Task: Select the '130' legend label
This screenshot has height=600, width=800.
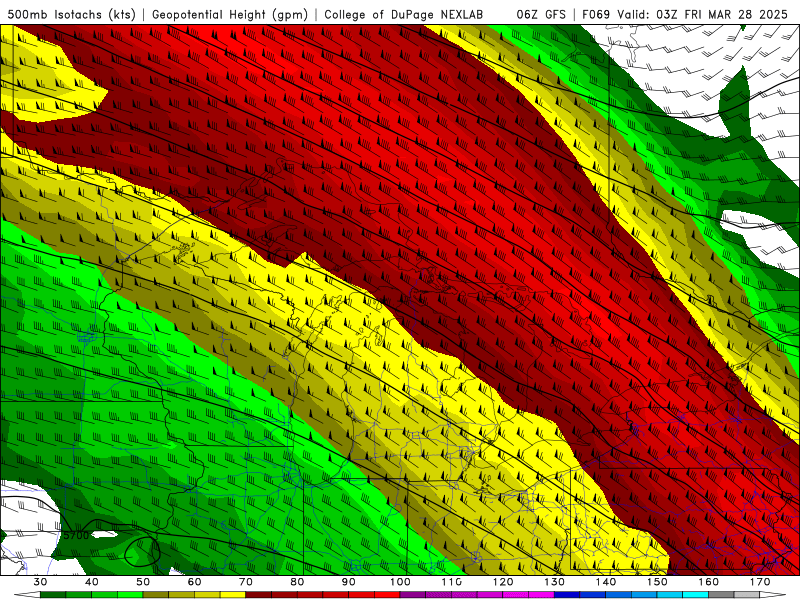Action: point(555,582)
